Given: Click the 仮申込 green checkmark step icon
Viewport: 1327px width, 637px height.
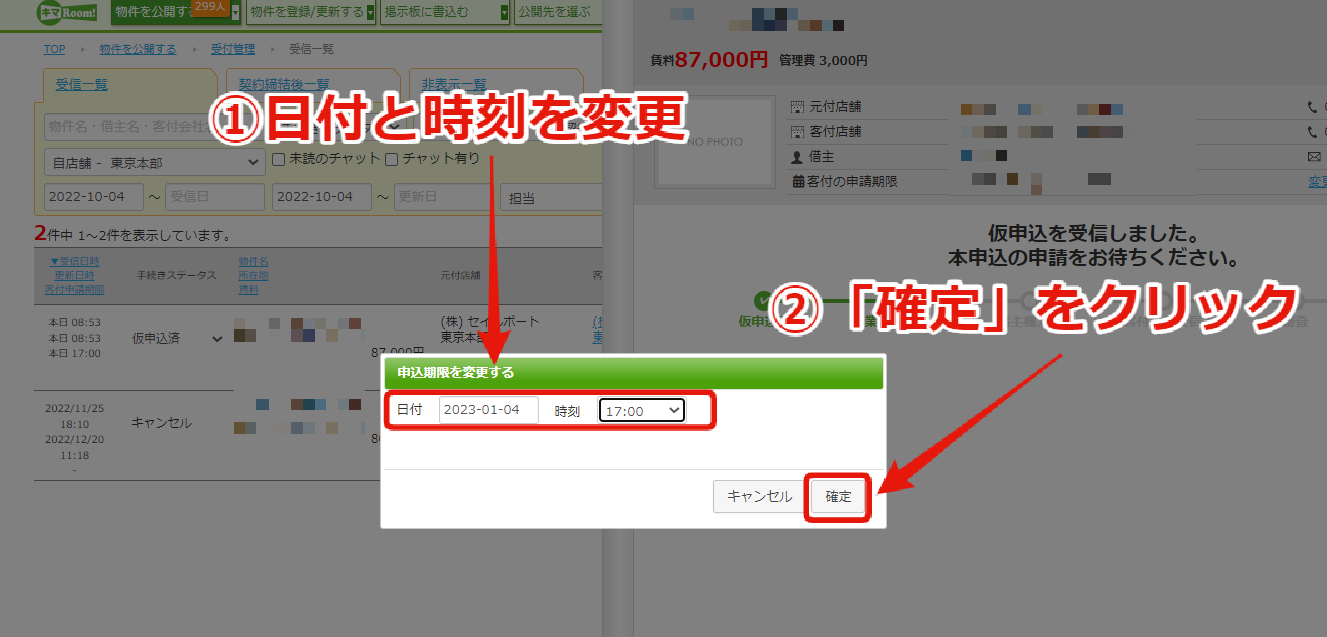Looking at the screenshot, I should 765,301.
